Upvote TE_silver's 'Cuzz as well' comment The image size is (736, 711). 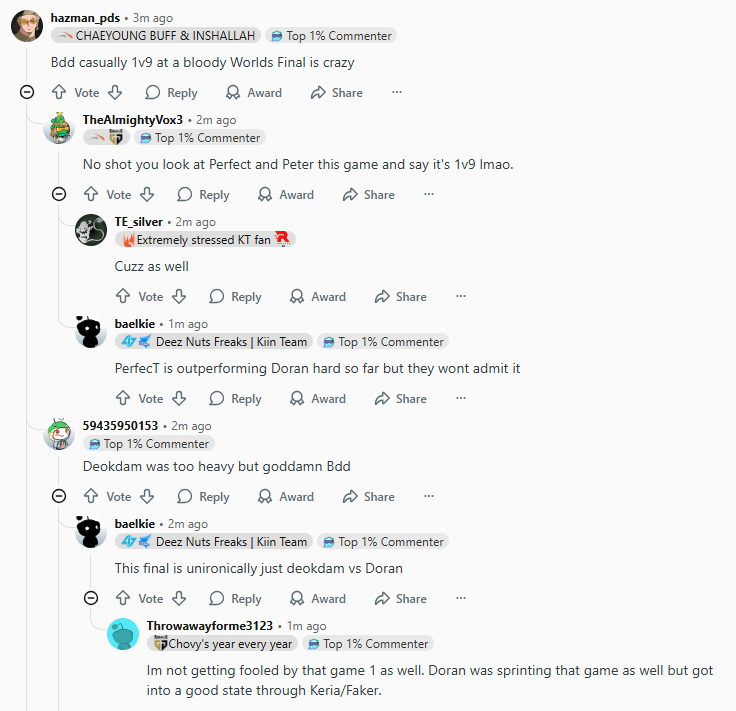[x=123, y=296]
